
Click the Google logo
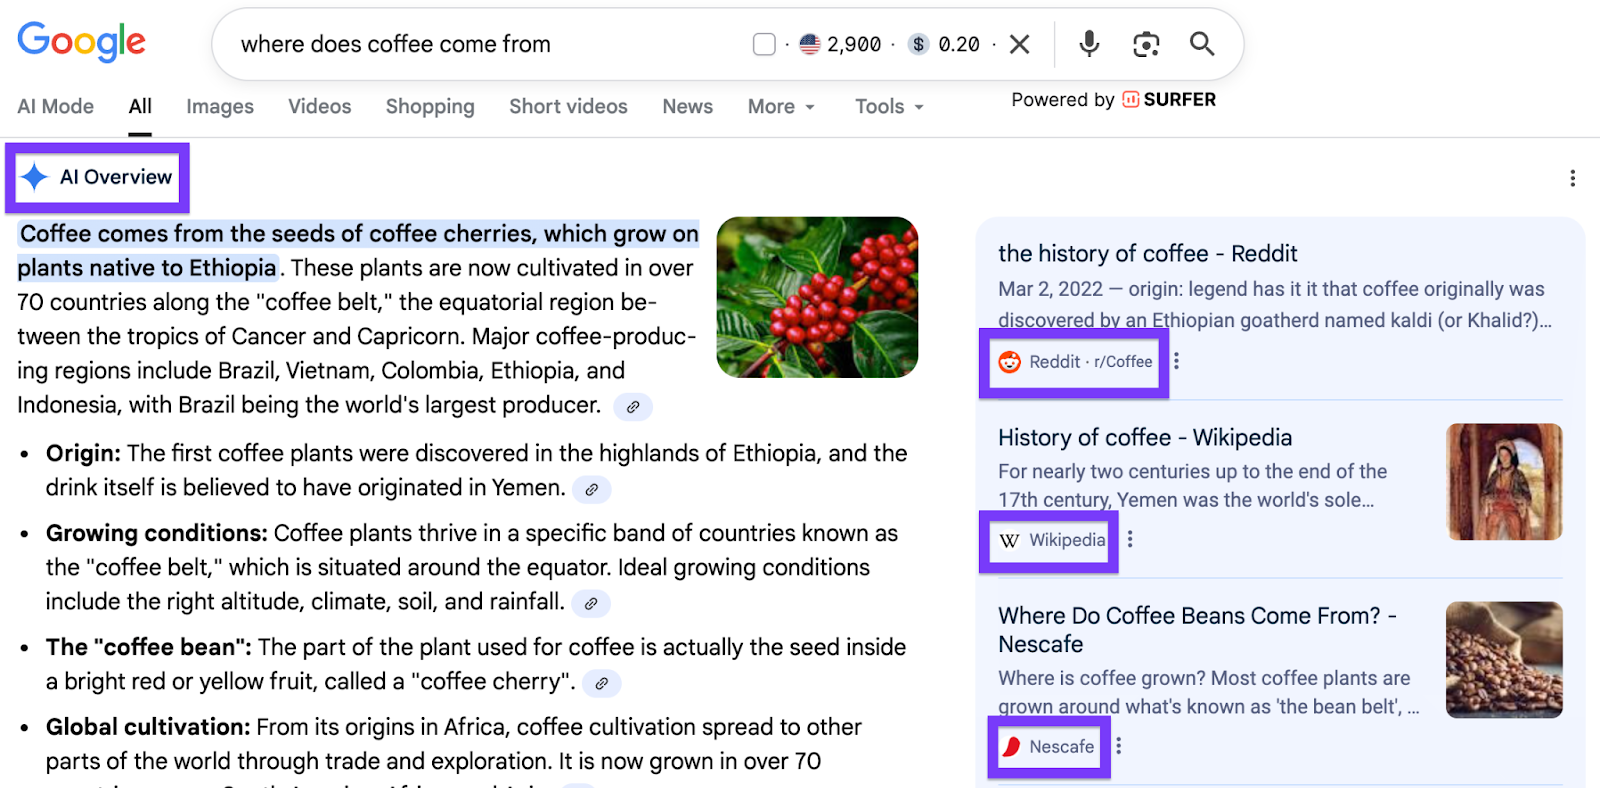click(x=82, y=42)
